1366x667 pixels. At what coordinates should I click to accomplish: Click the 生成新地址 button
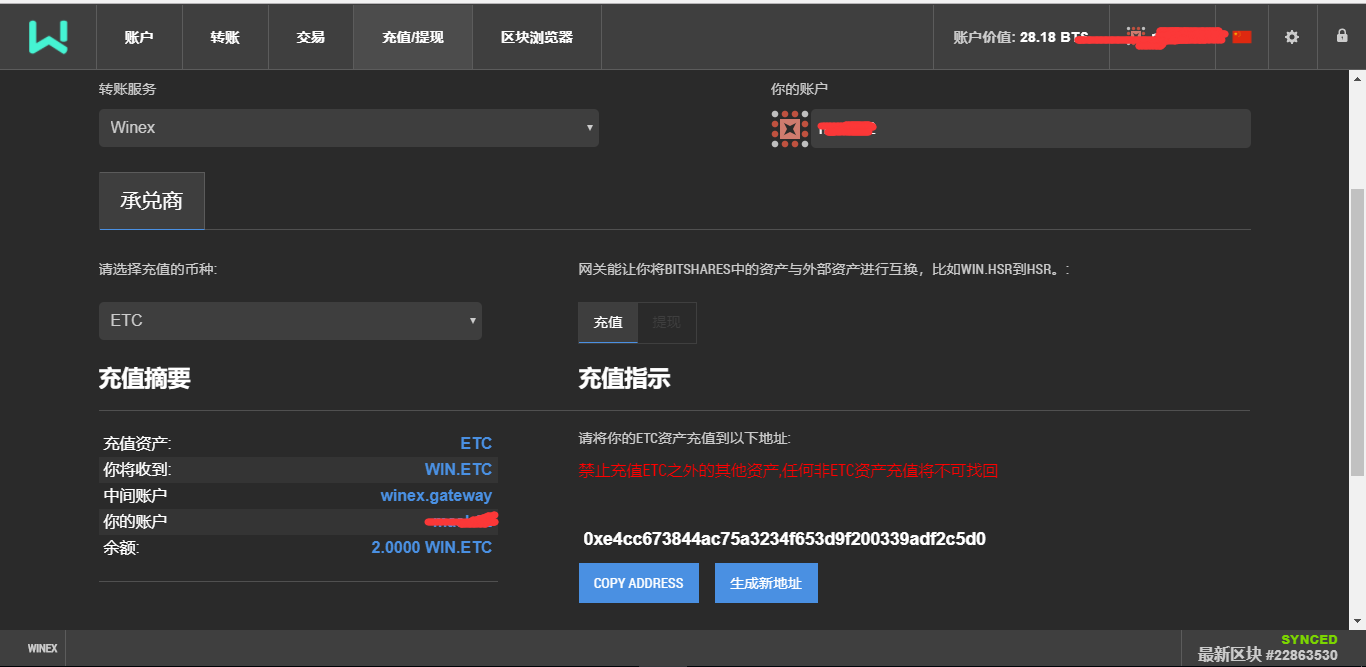coord(766,583)
